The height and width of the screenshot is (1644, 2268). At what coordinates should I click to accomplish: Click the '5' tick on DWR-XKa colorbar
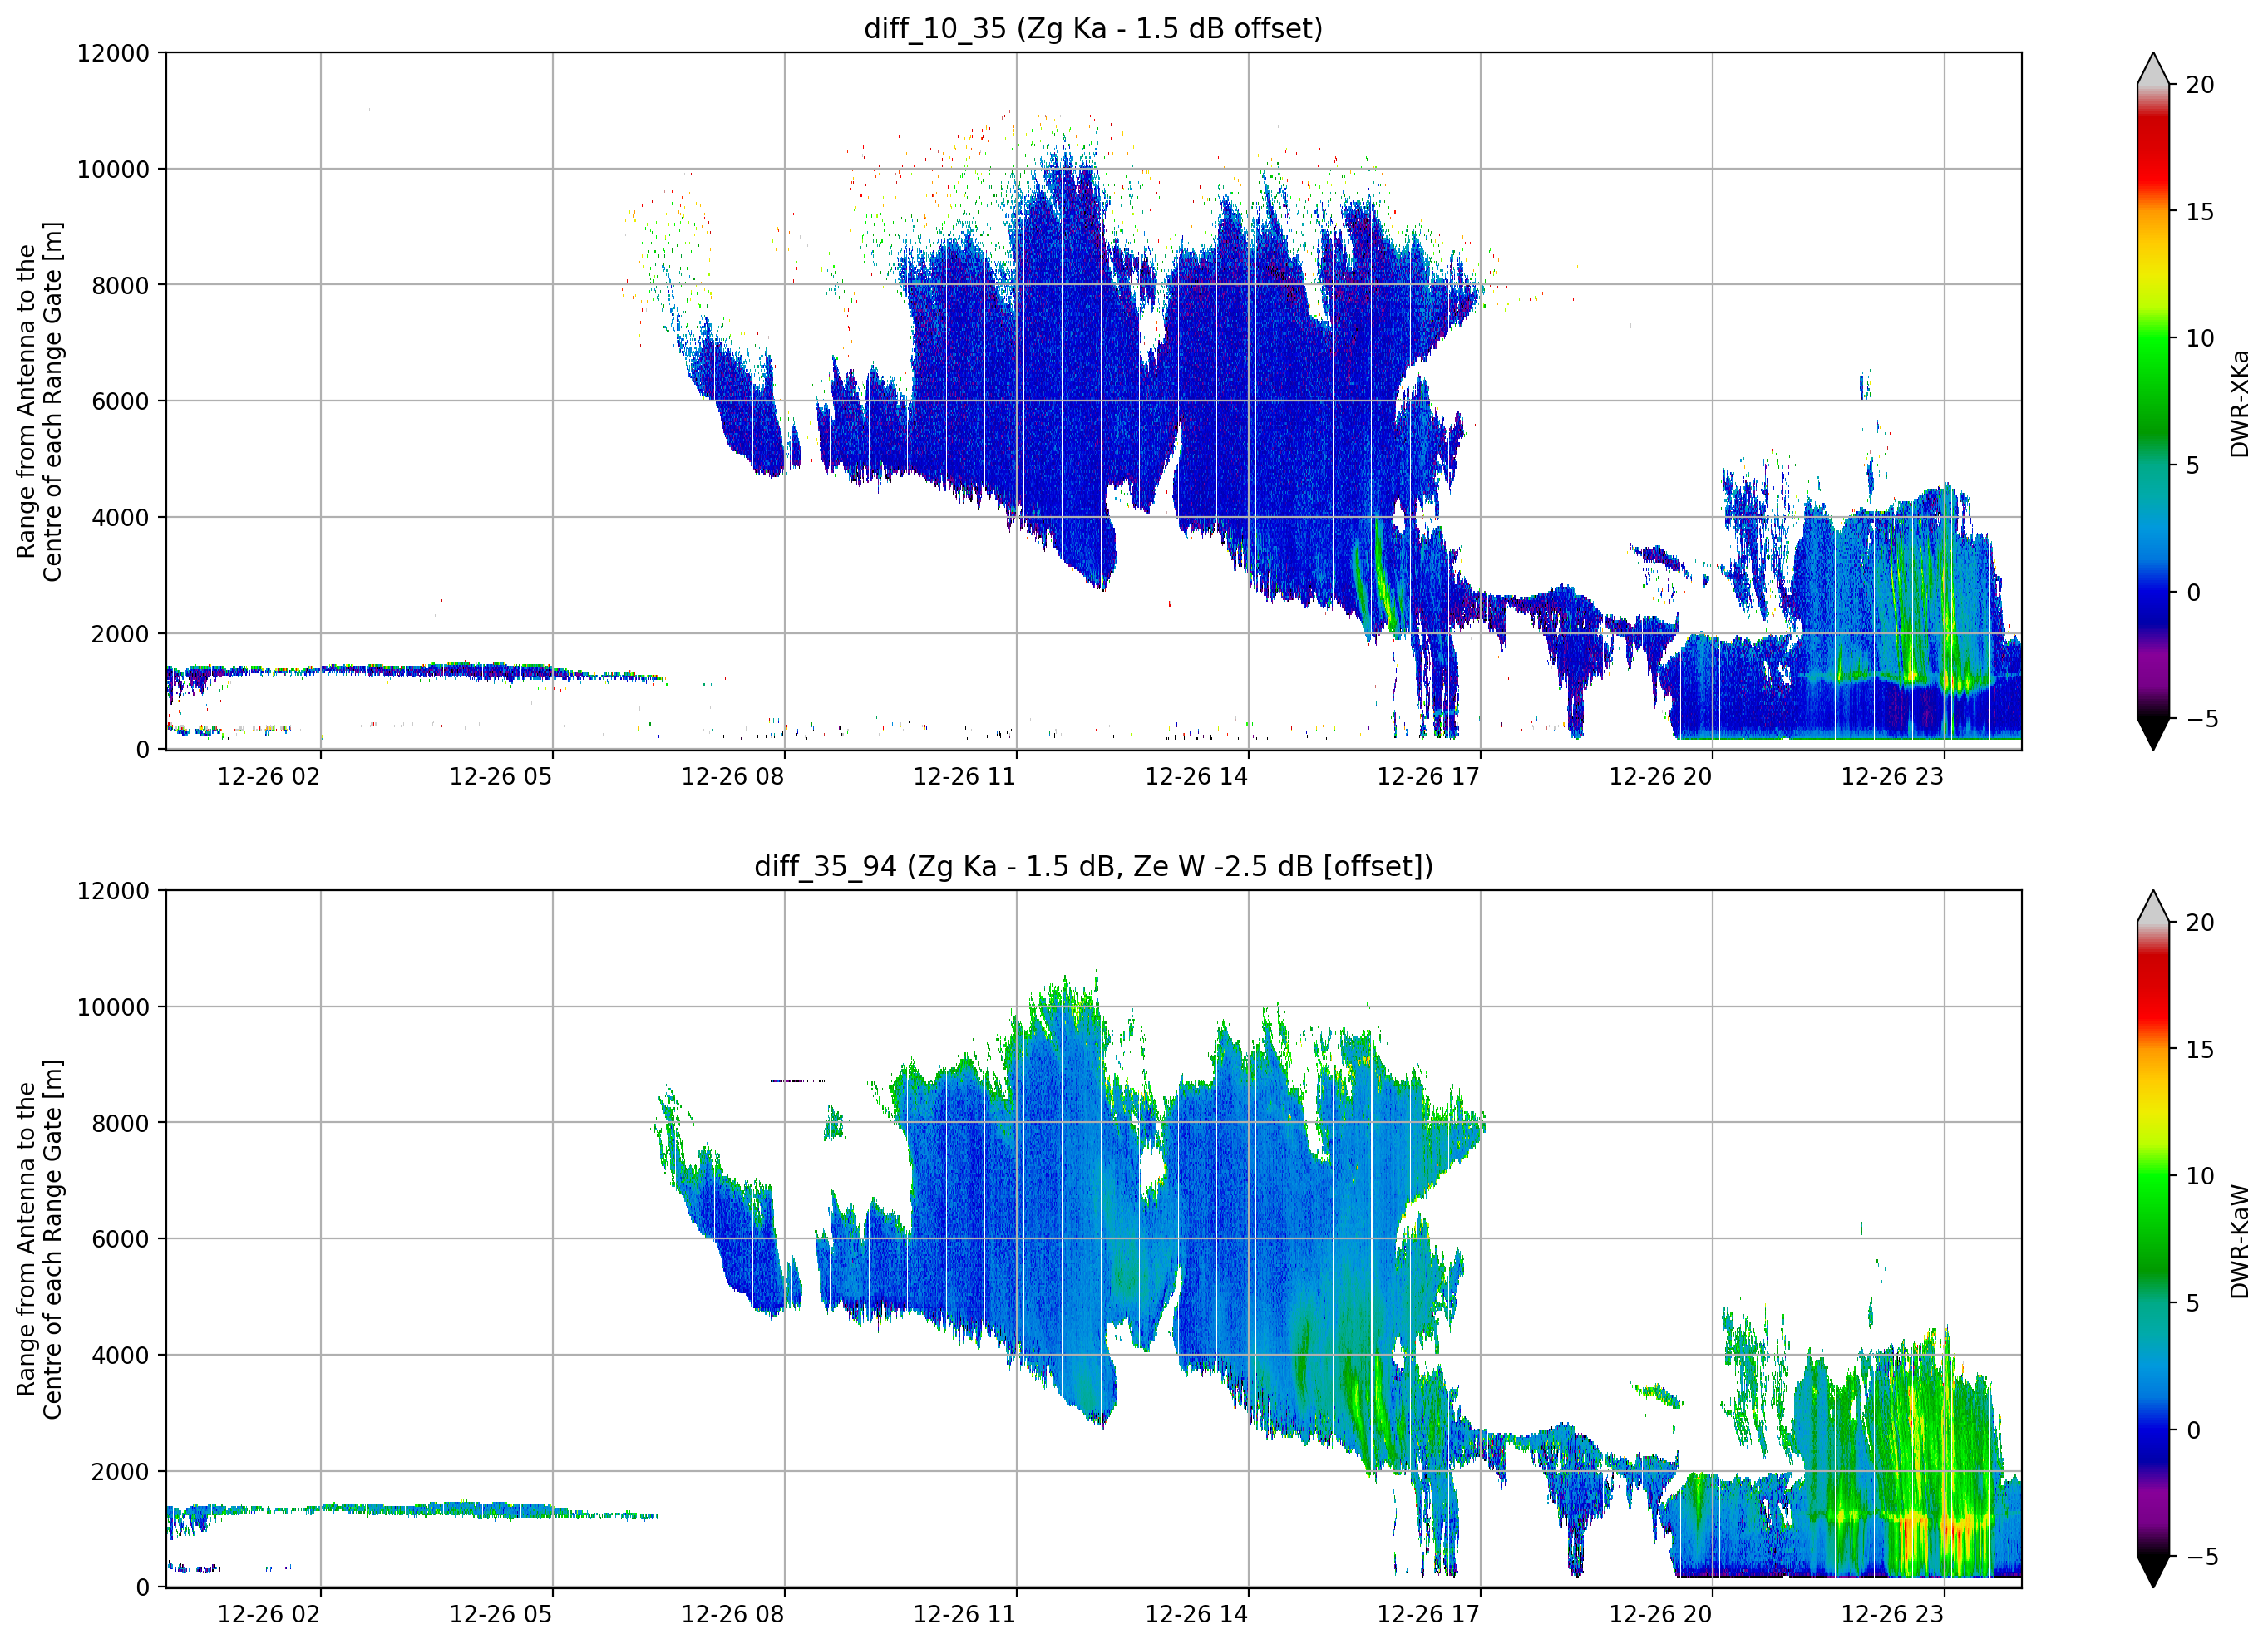[x=2193, y=466]
